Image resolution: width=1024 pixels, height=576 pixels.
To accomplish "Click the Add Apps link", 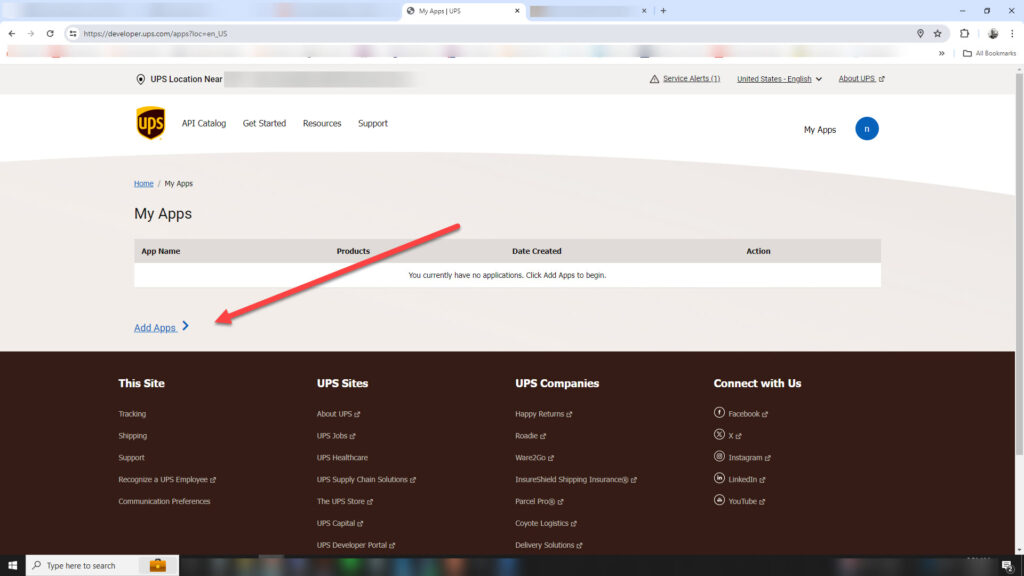I will pos(155,328).
